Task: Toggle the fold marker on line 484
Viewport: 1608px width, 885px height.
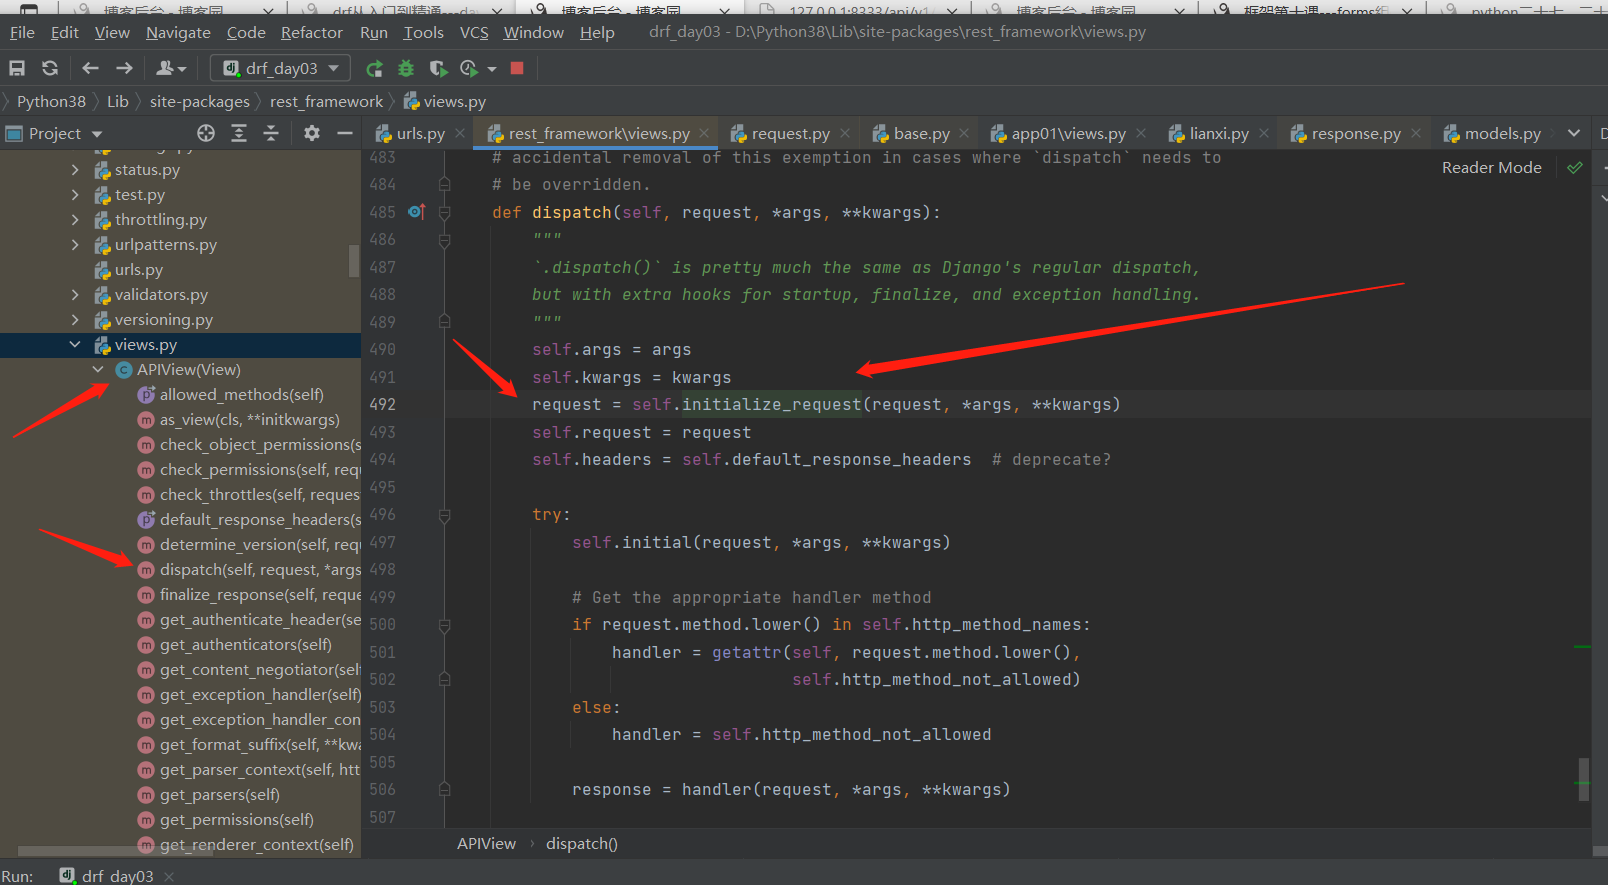Action: [445, 185]
